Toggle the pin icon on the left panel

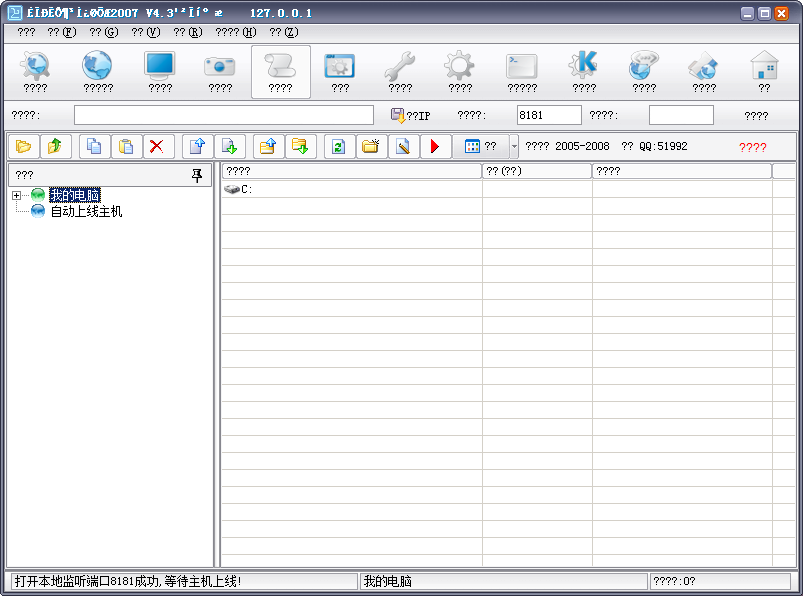(197, 175)
